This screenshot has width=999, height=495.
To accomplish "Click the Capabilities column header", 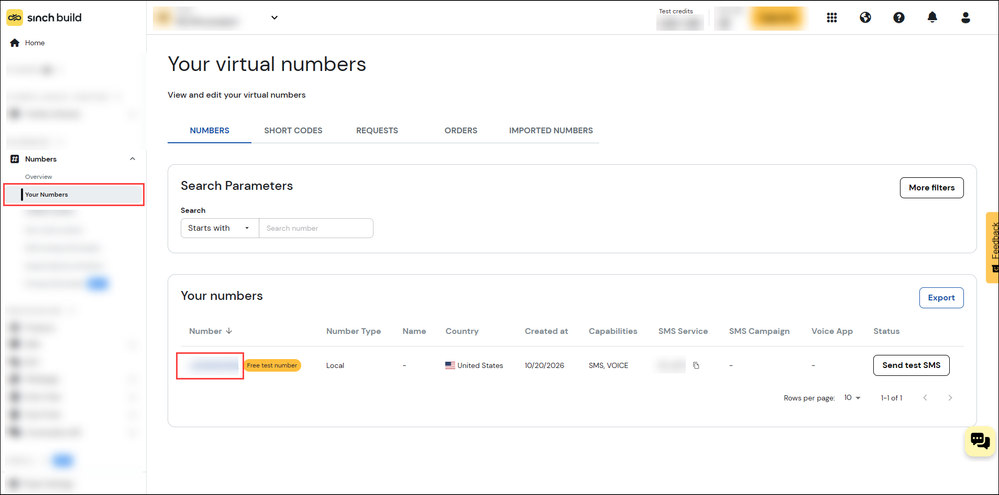I will pyautogui.click(x=613, y=331).
